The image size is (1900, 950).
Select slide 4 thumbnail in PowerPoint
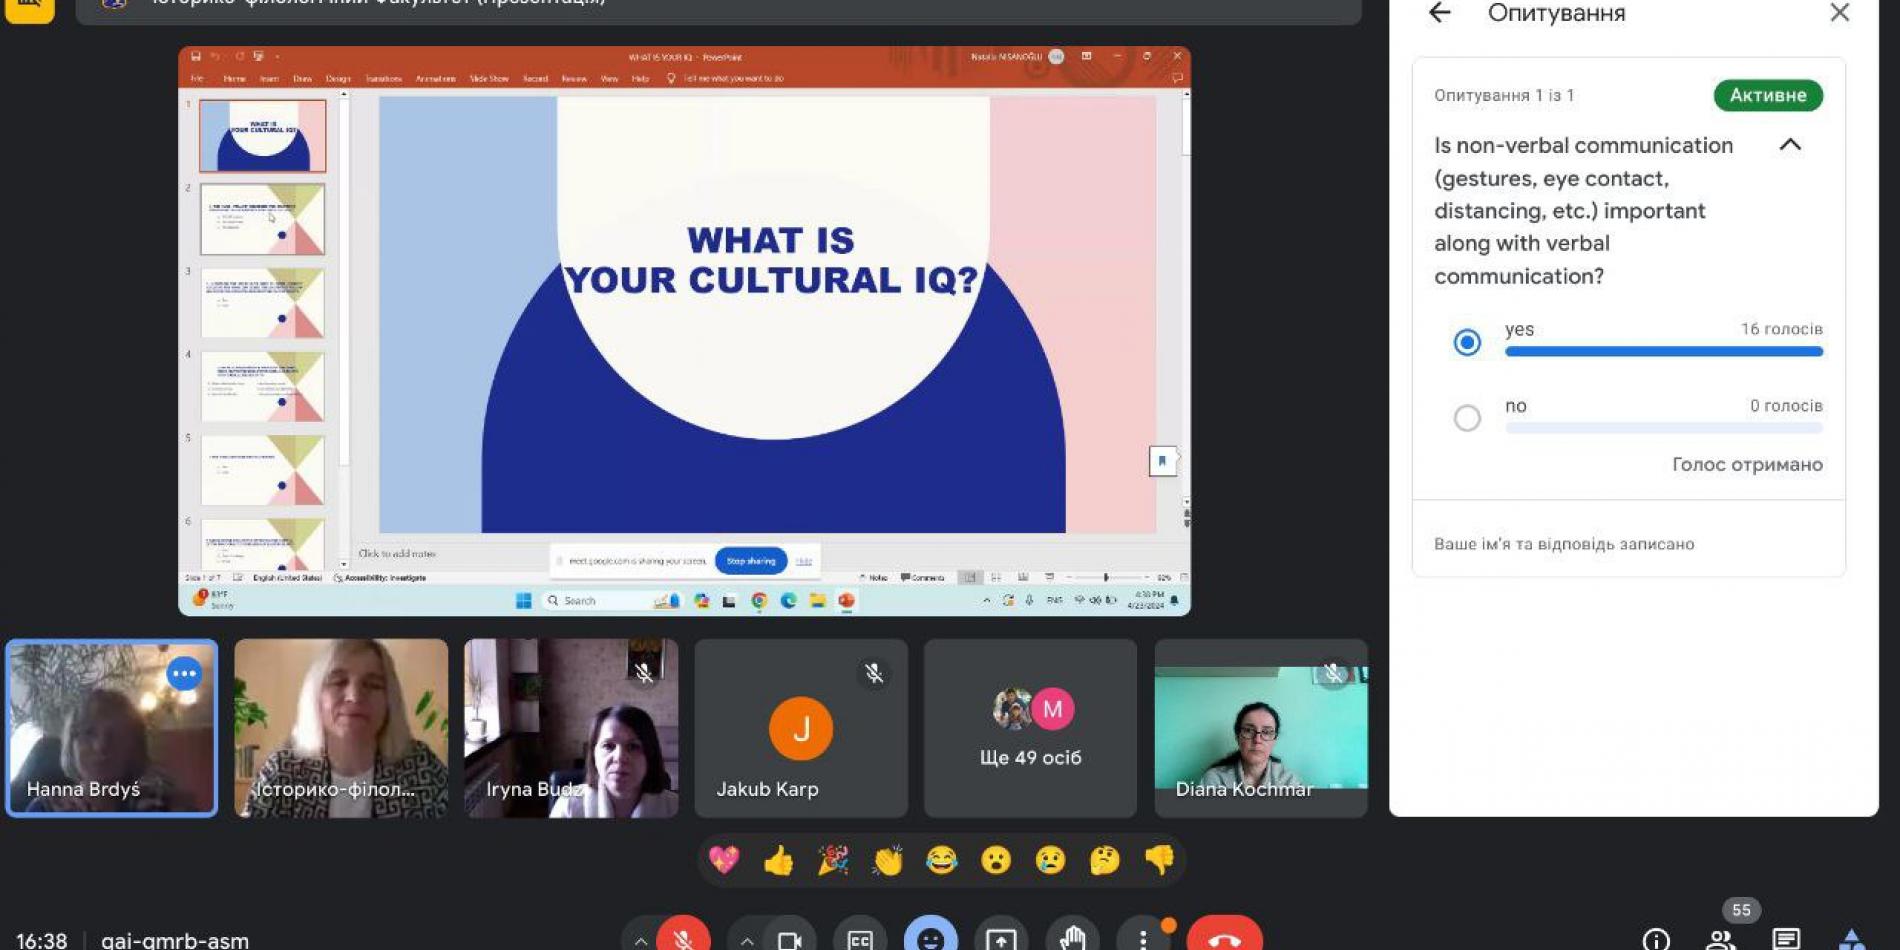(262, 386)
